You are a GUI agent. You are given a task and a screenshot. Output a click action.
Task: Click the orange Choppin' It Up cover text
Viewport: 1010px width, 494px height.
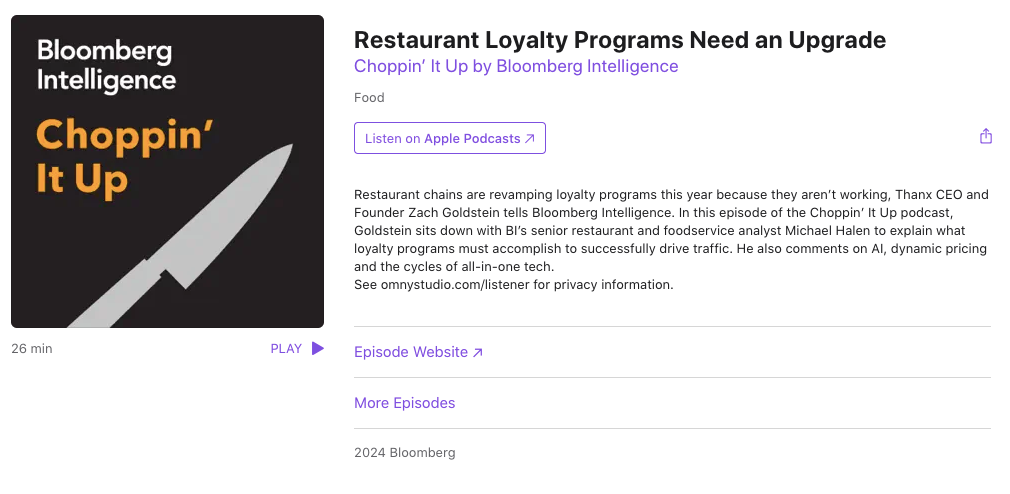tap(124, 157)
